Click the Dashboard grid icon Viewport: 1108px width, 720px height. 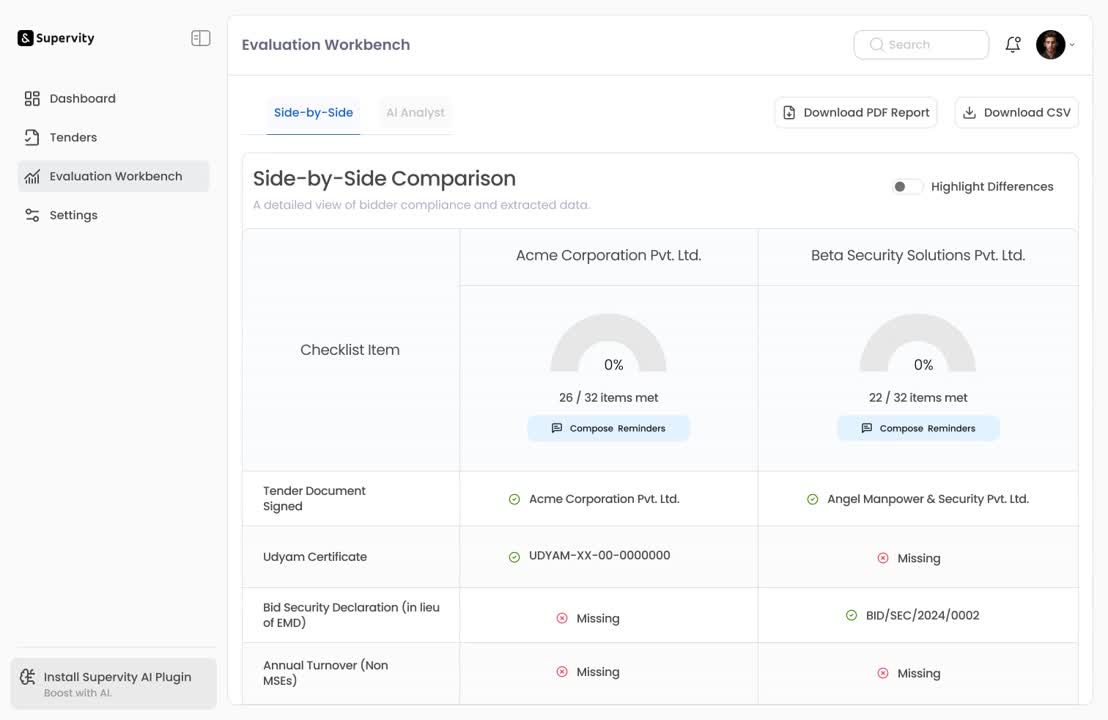coord(32,98)
